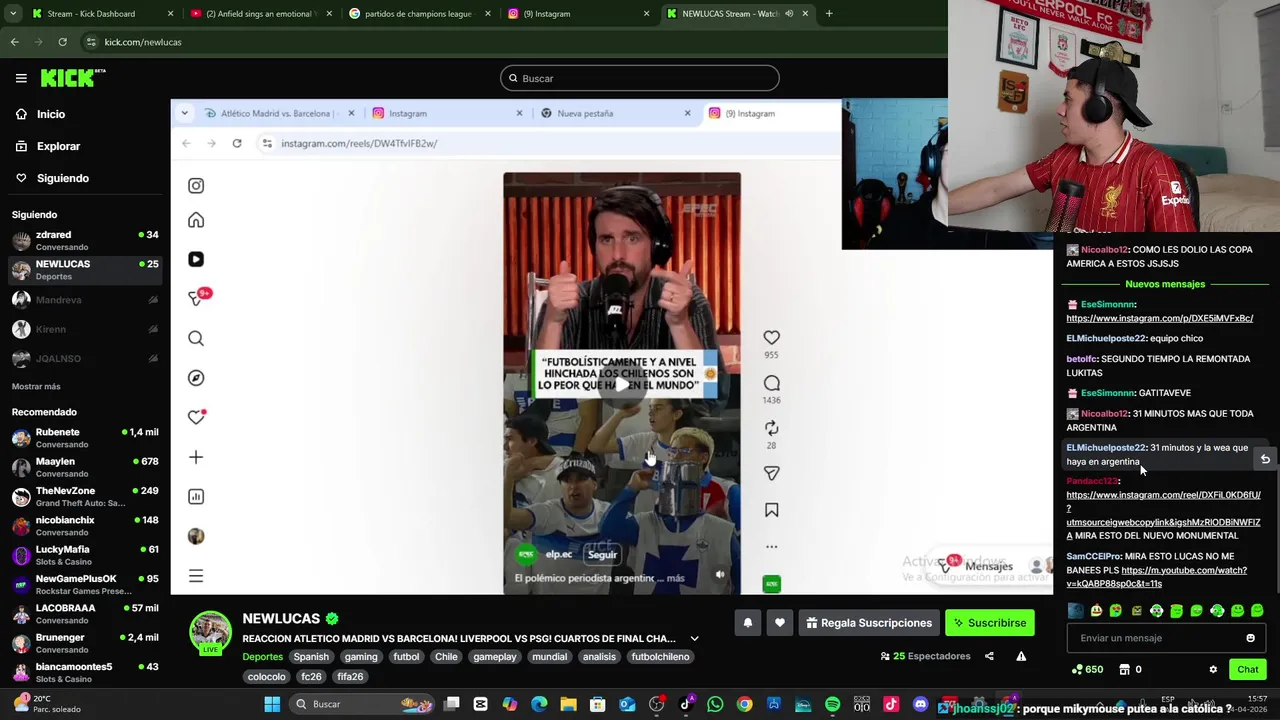Open WhatsApp from the taskbar
This screenshot has height=720, width=1280.
(715, 704)
